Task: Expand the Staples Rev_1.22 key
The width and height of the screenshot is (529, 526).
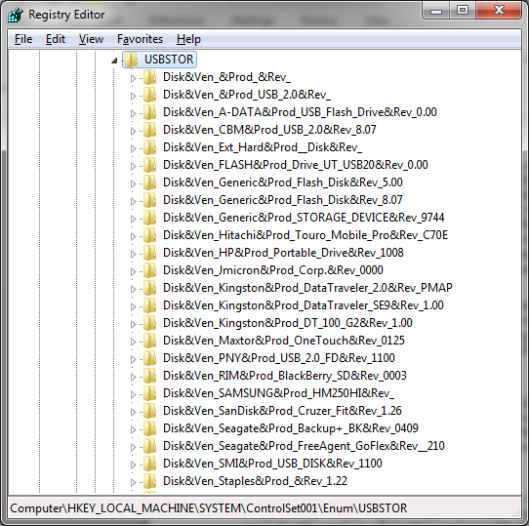Action: (133, 482)
